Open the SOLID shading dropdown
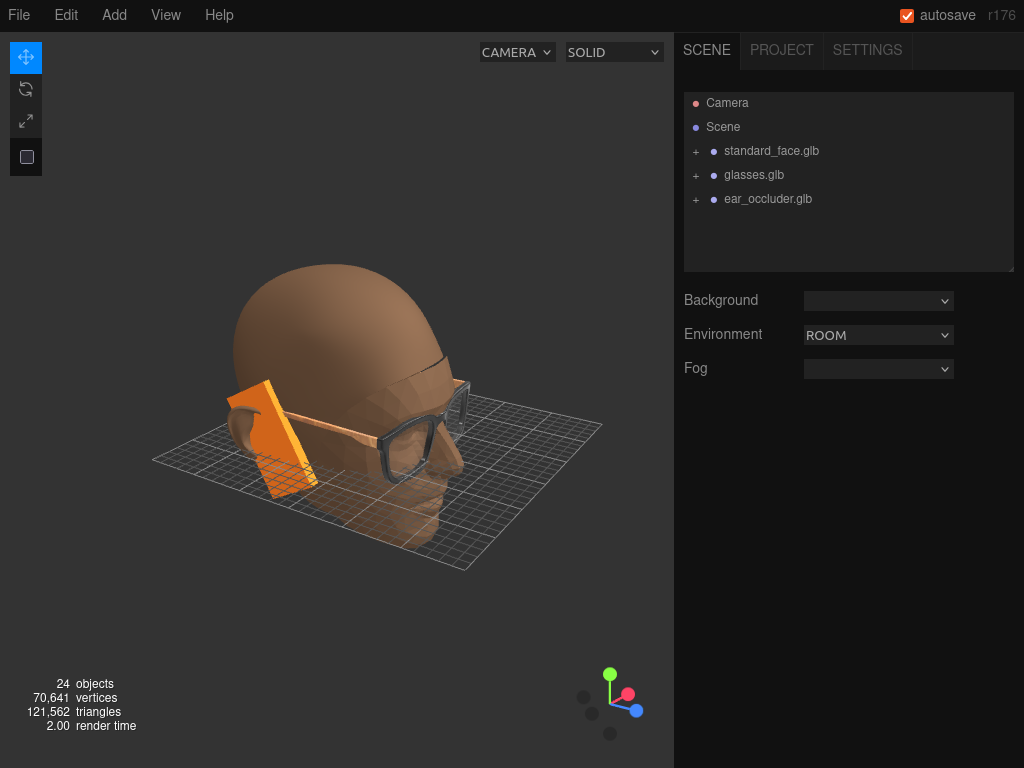The width and height of the screenshot is (1024, 768). coord(614,52)
